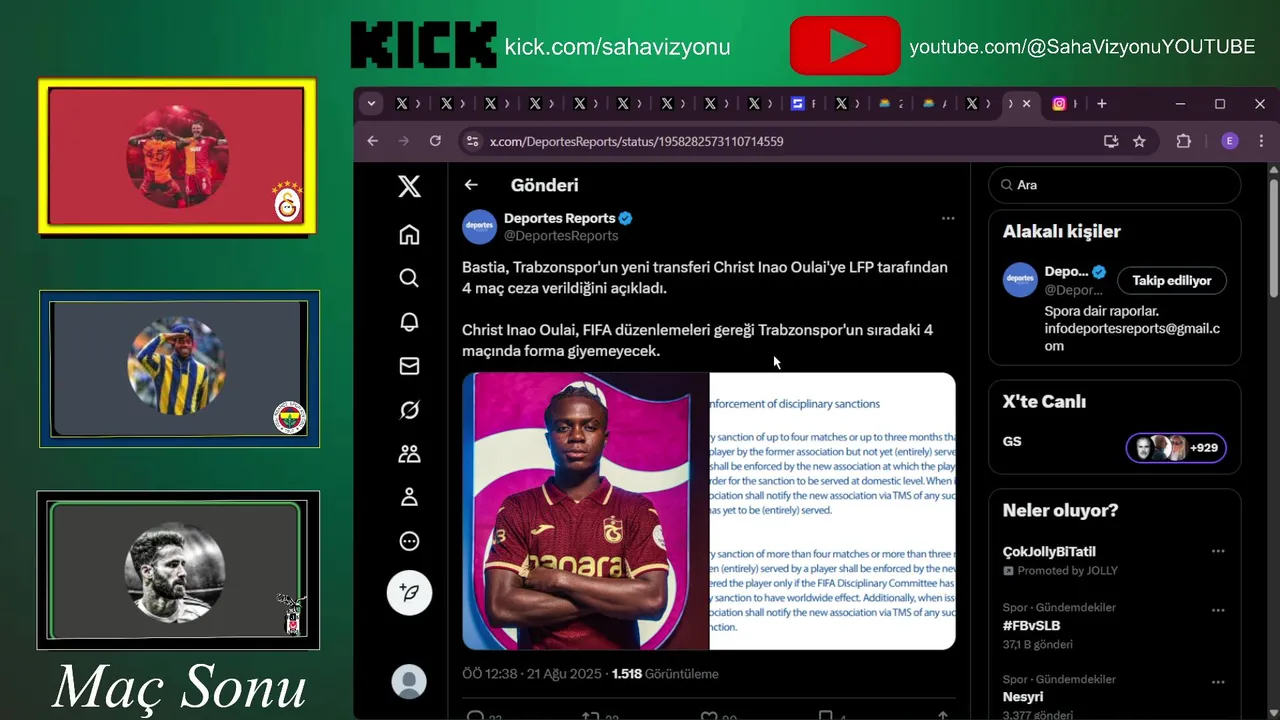Bookmark this page with the star icon

pyautogui.click(x=1139, y=141)
